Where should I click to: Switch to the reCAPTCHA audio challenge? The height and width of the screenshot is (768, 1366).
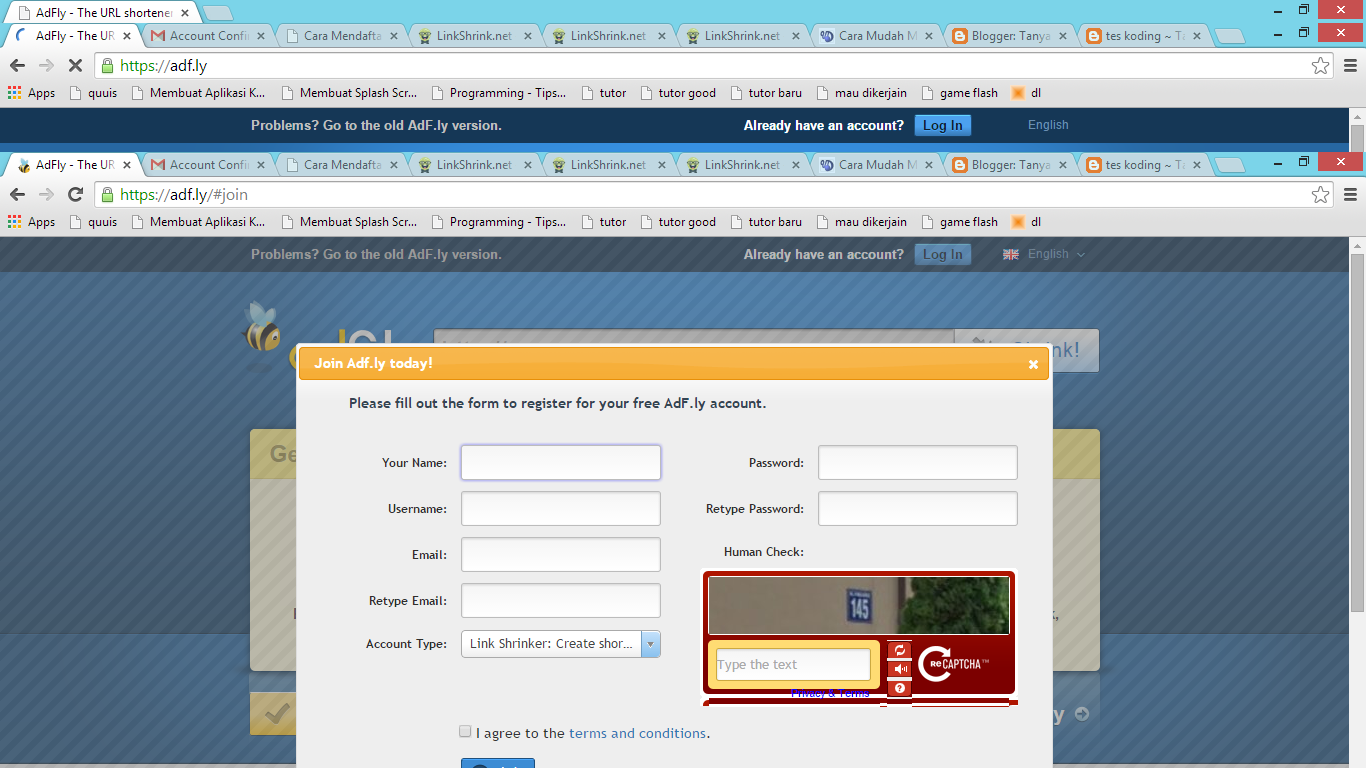pos(899,669)
